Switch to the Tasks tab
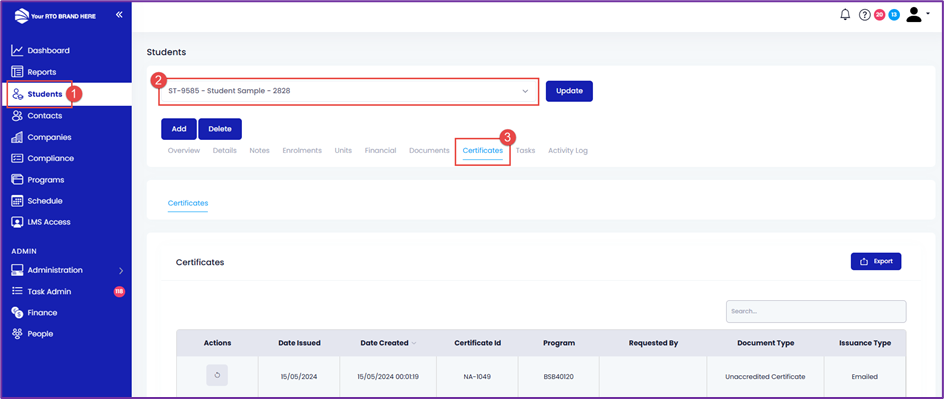Image resolution: width=944 pixels, height=399 pixels. [525, 150]
